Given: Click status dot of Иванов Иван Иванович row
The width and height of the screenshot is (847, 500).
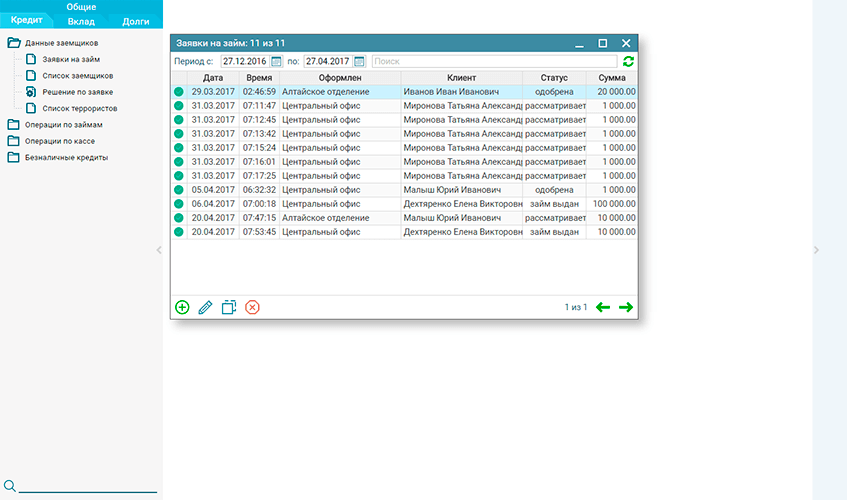Looking at the screenshot, I should (x=179, y=92).
